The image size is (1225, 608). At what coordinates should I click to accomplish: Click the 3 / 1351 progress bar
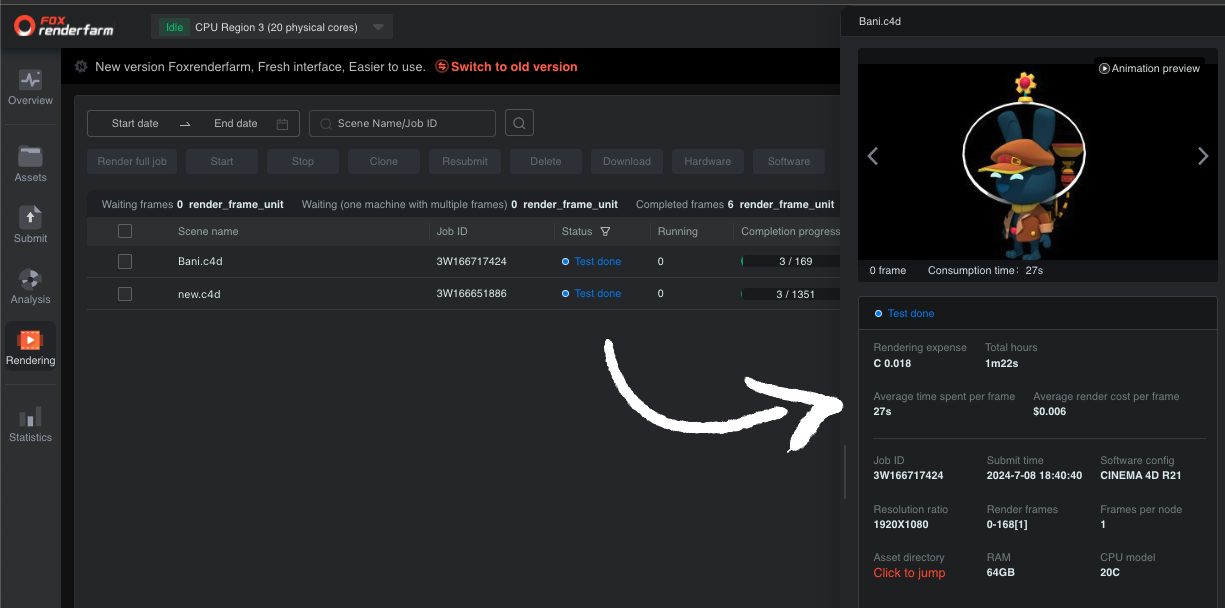tap(790, 294)
